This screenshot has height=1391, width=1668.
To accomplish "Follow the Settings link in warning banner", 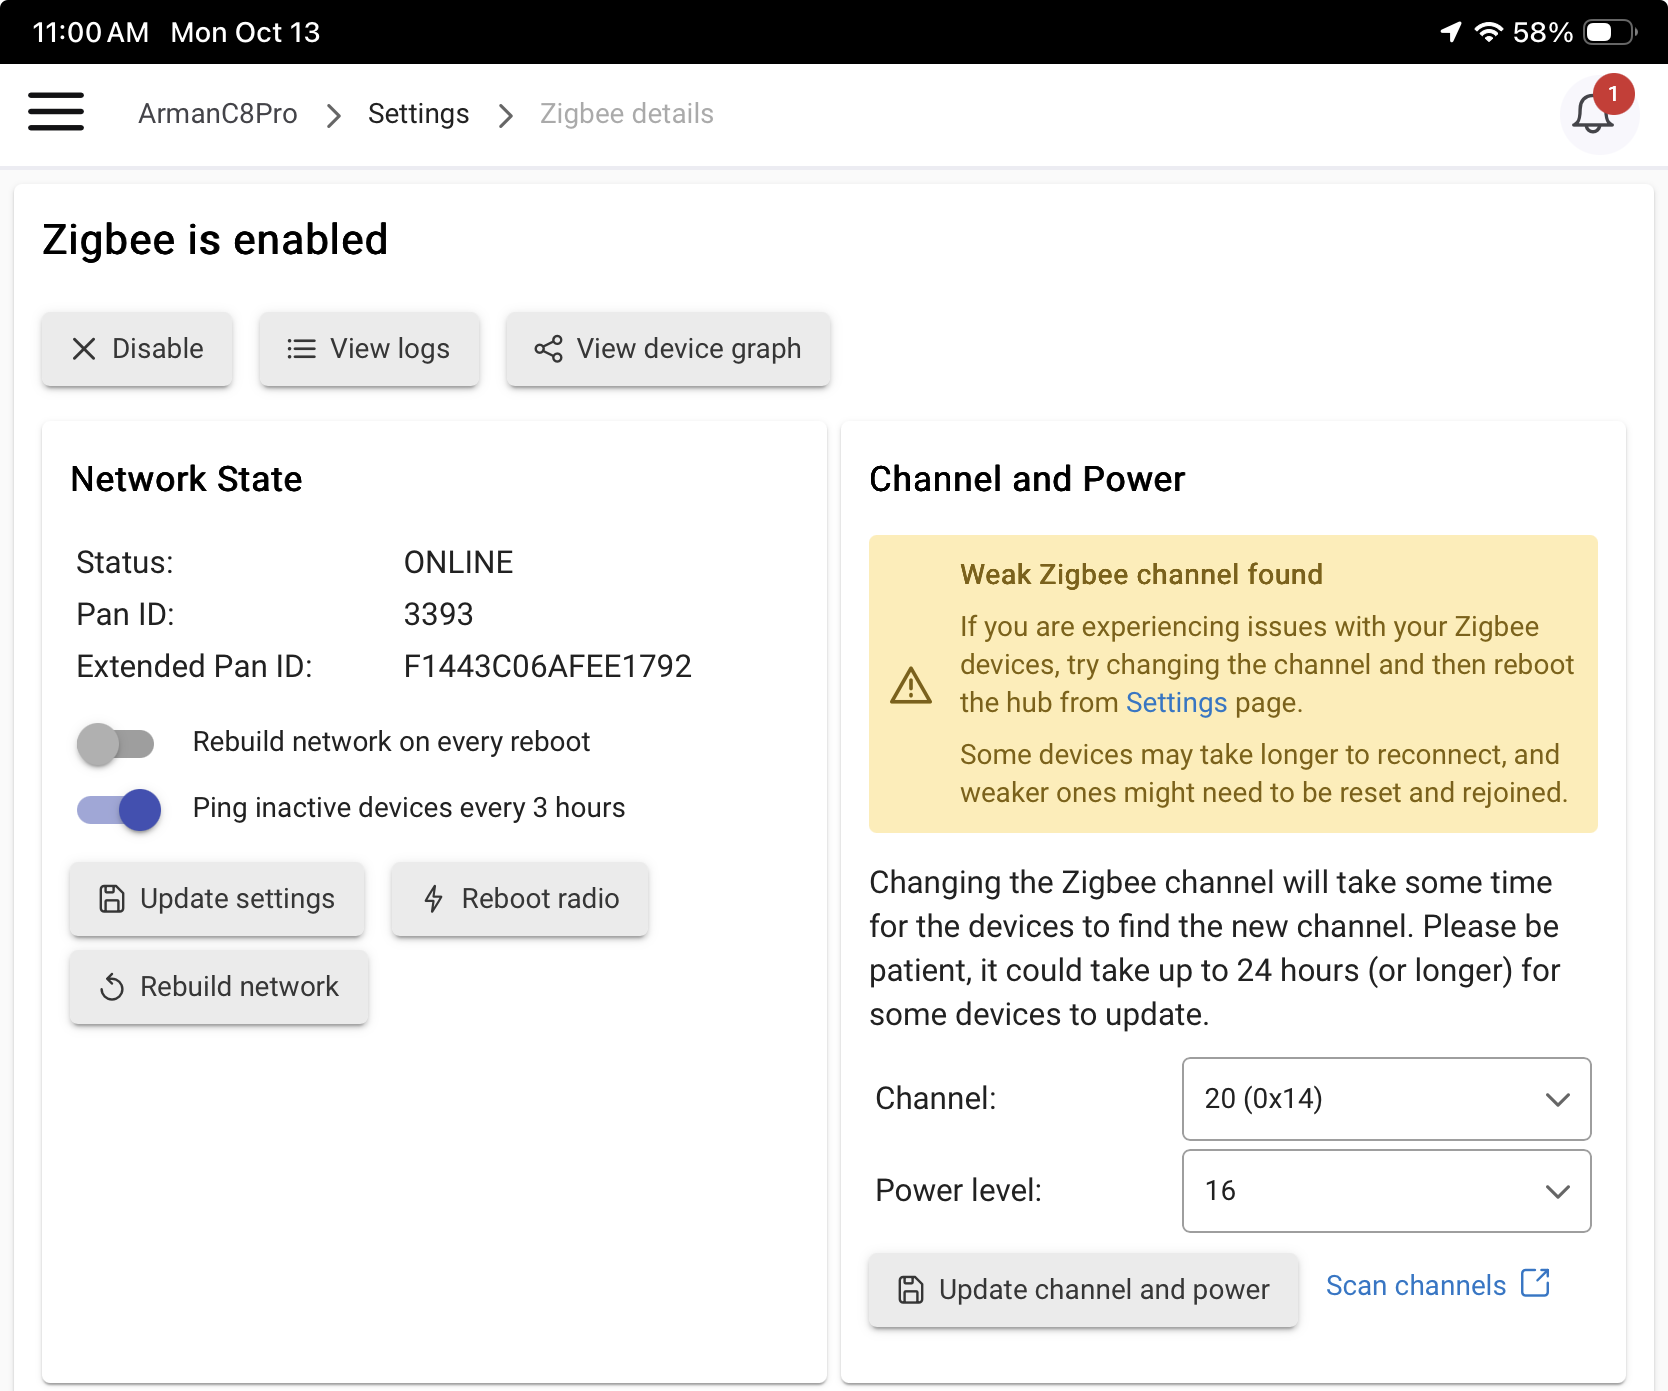I will [x=1176, y=703].
